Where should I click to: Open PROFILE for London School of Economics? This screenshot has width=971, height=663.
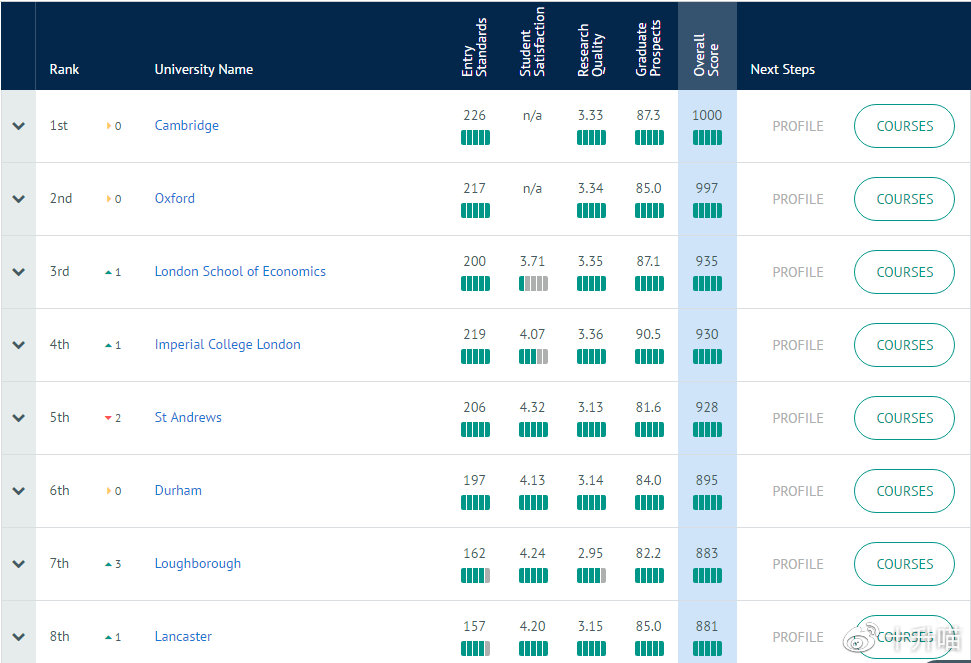798,272
